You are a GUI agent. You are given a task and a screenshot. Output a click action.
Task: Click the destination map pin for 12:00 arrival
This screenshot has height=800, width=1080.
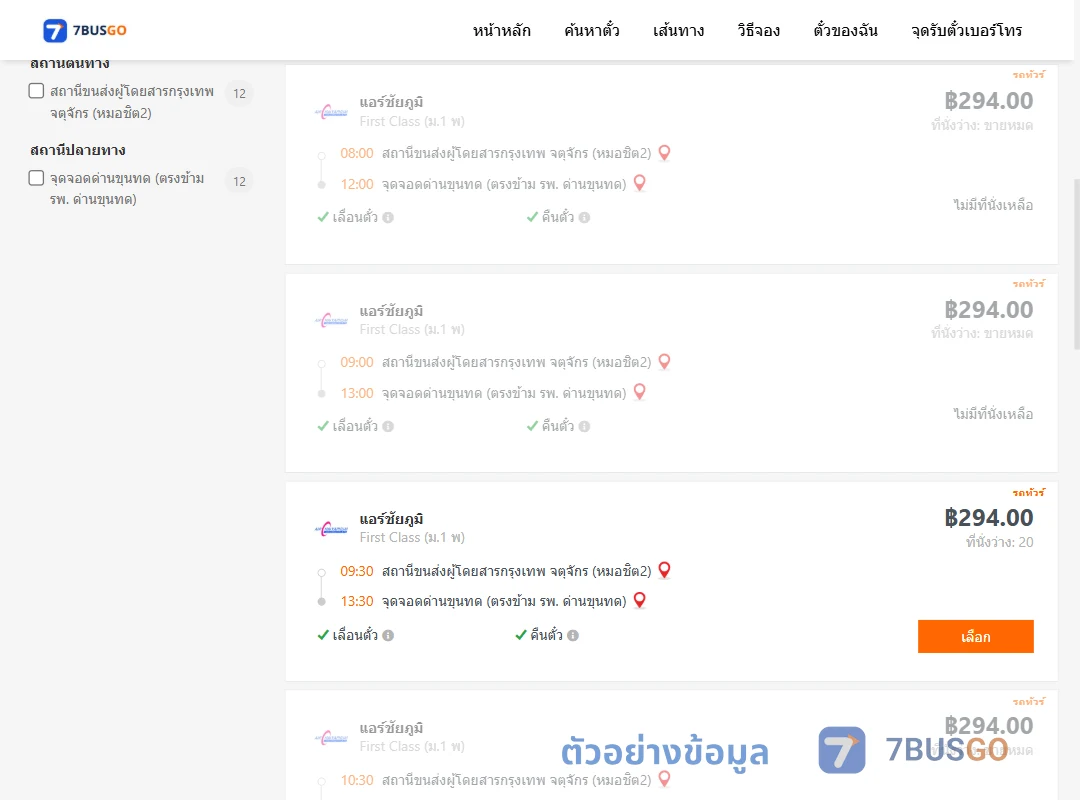[639, 183]
